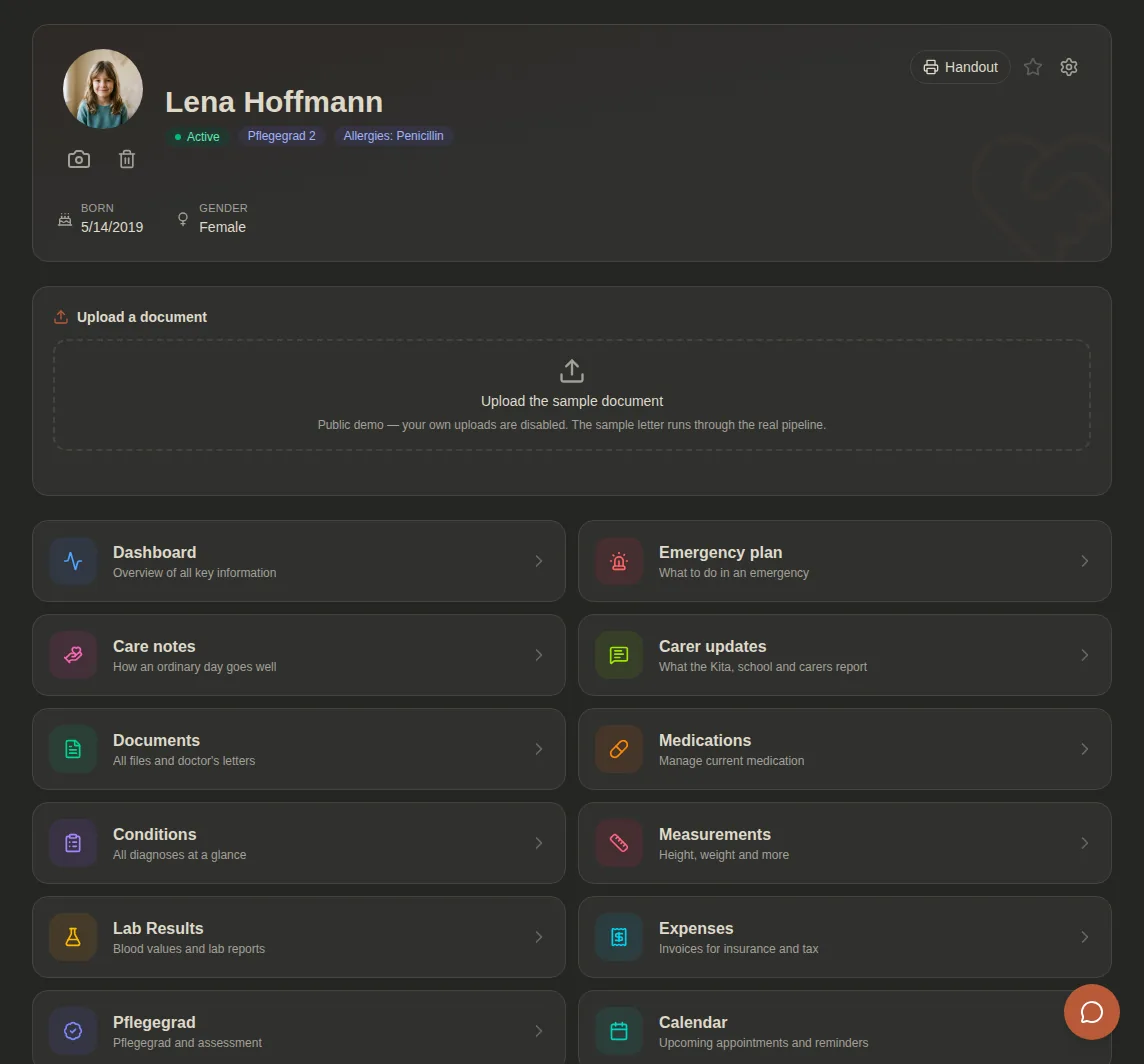Click the Active status badge

tap(197, 137)
